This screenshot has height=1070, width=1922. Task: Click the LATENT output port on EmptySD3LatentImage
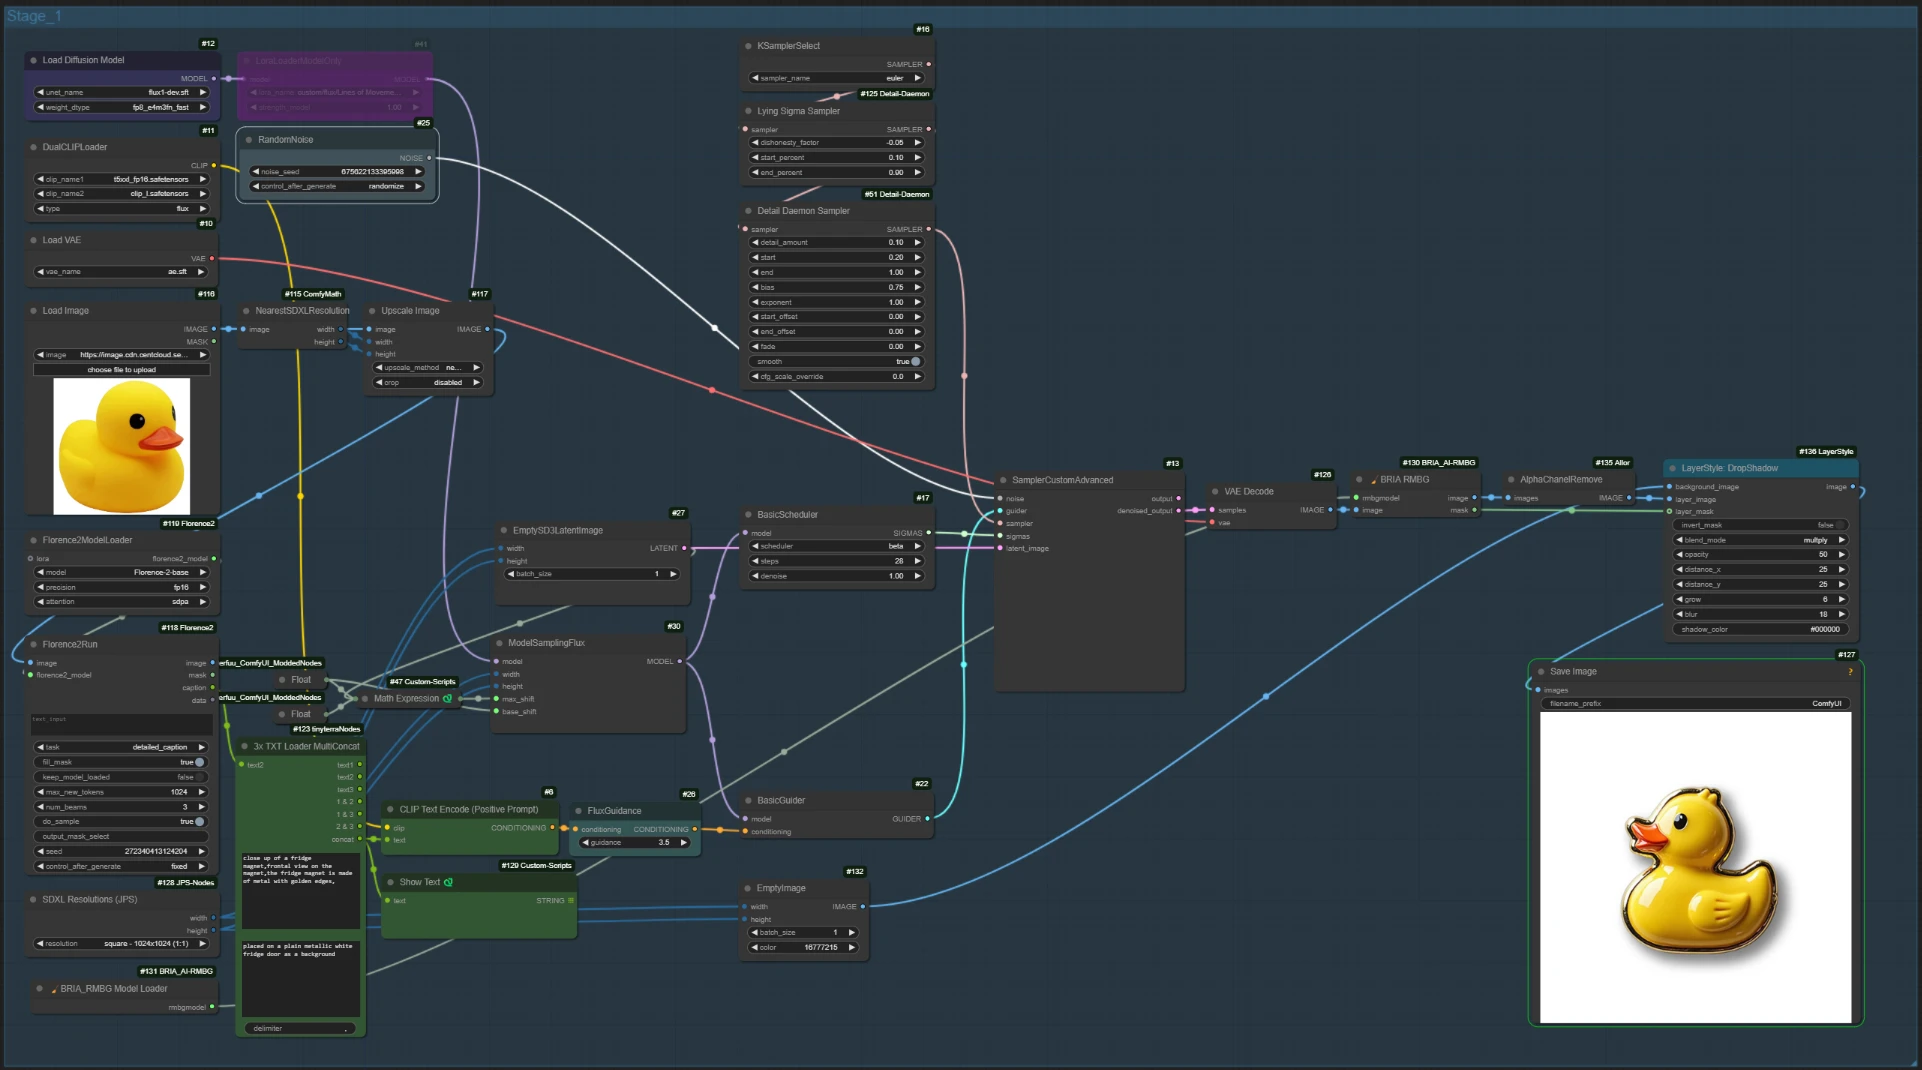pyautogui.click(x=684, y=548)
